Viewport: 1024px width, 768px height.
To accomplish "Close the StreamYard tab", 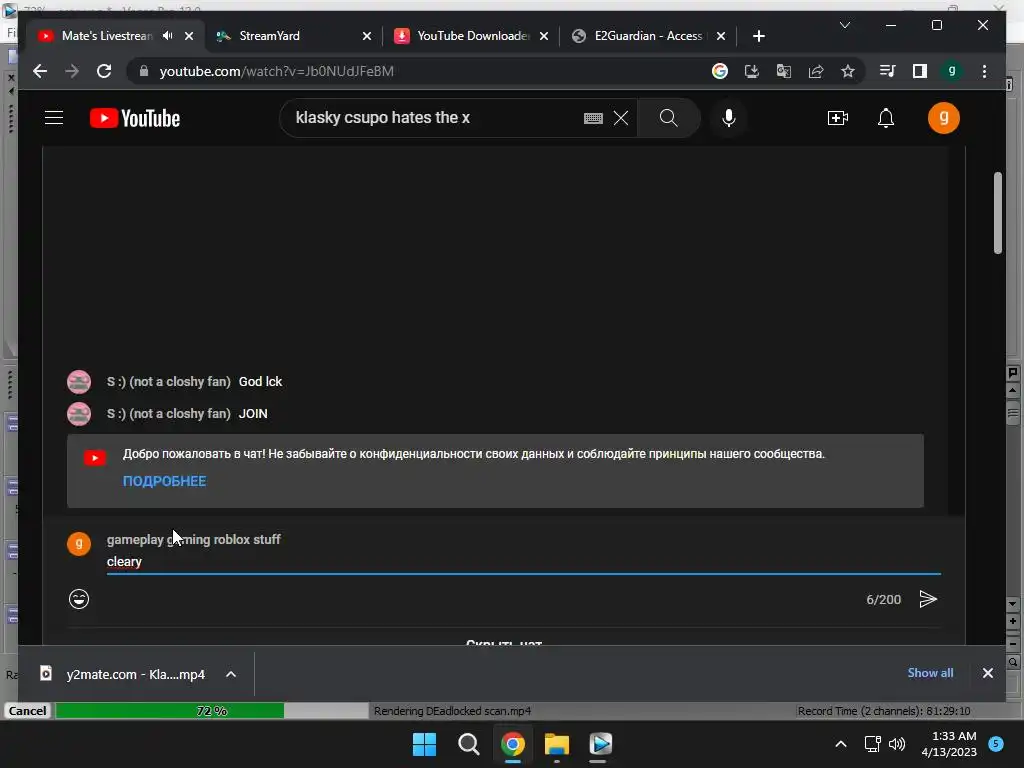I will pyautogui.click(x=367, y=36).
